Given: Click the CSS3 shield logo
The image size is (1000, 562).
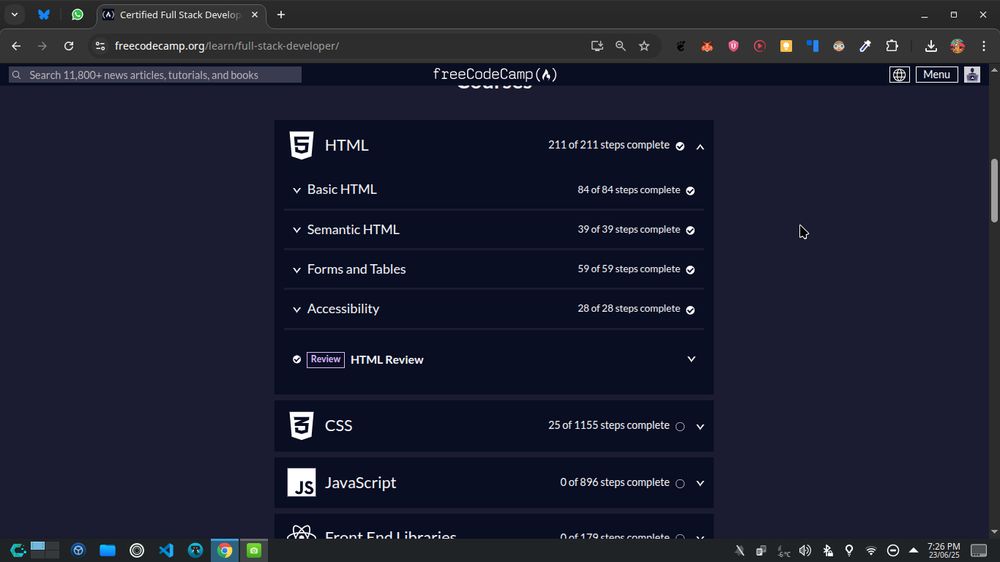Looking at the screenshot, I should pos(301,425).
